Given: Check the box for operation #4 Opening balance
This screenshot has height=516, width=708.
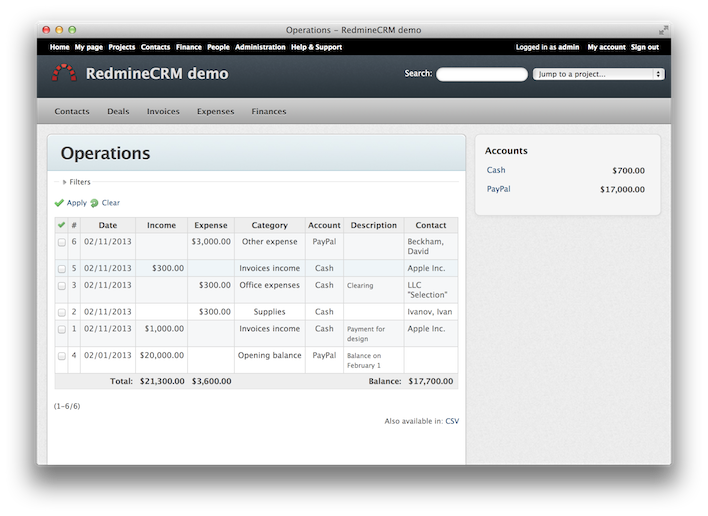Looking at the screenshot, I should click(61, 356).
